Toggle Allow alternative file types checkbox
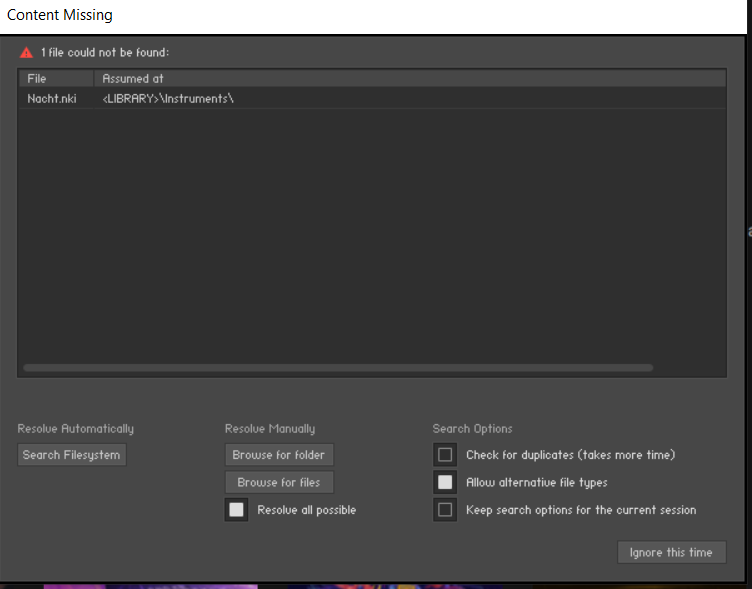 (x=445, y=482)
